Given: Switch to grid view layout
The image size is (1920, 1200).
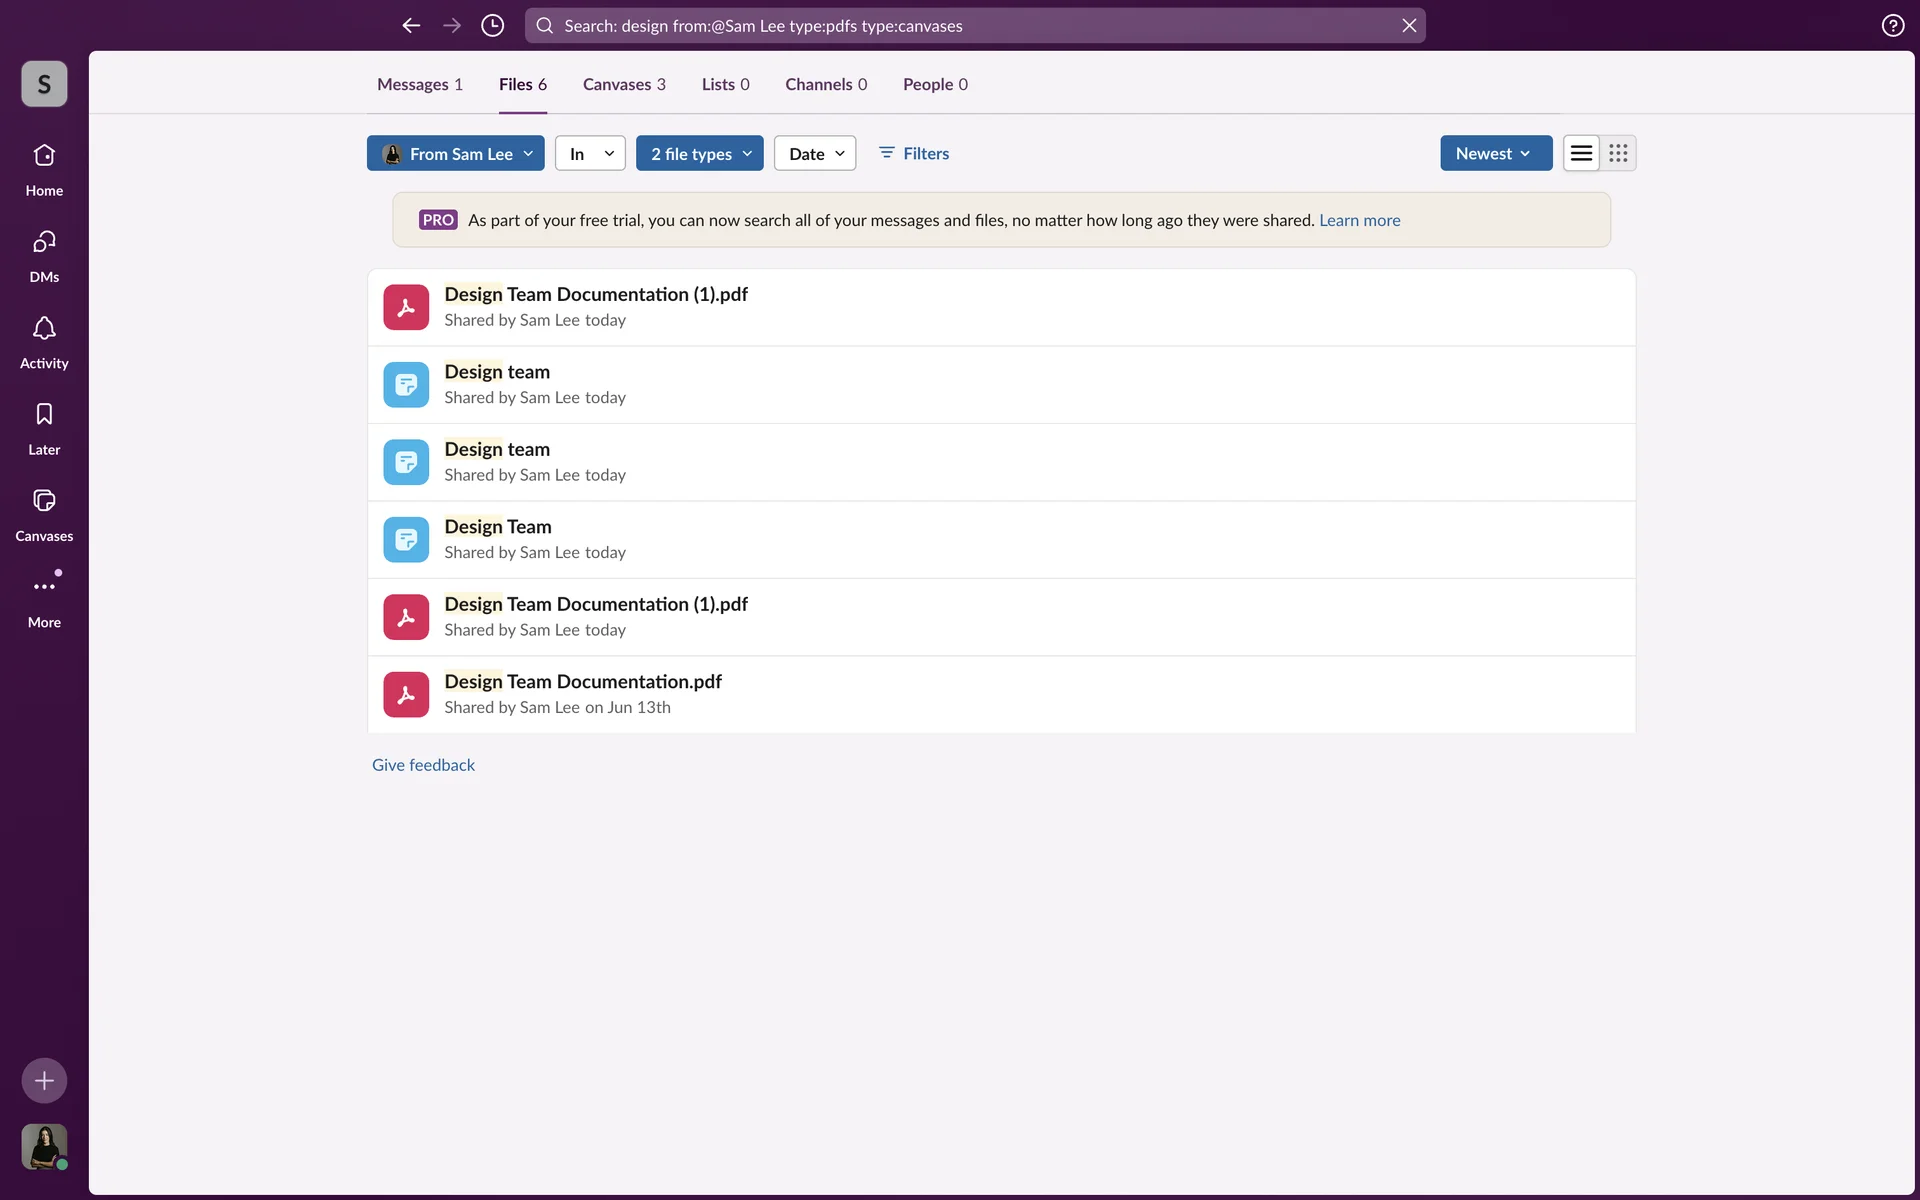Looking at the screenshot, I should 1618,153.
